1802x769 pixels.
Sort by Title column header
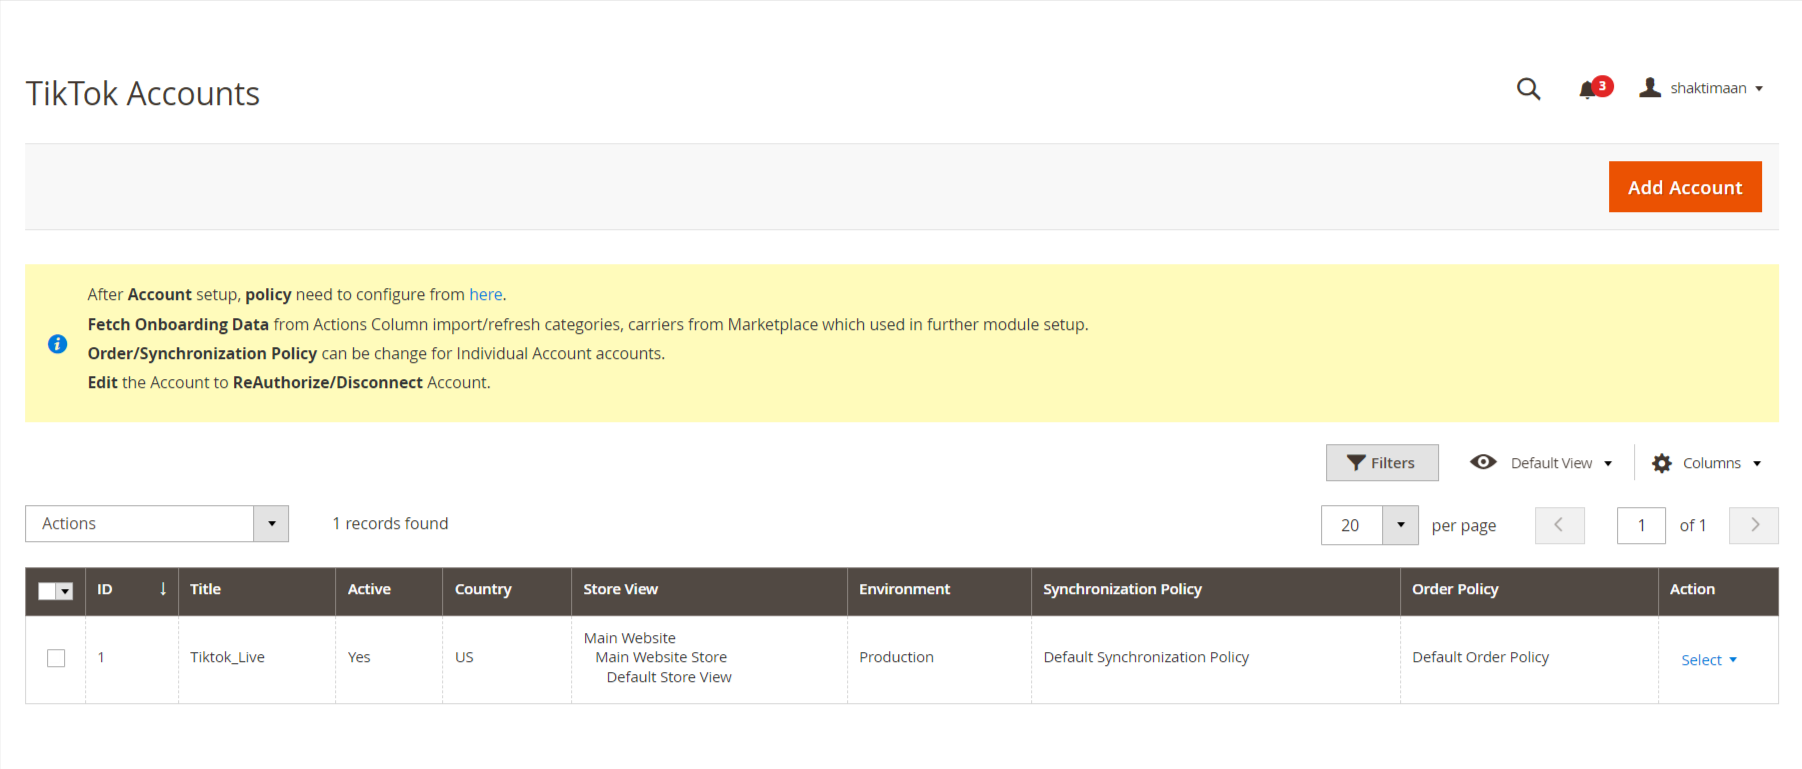(x=206, y=589)
